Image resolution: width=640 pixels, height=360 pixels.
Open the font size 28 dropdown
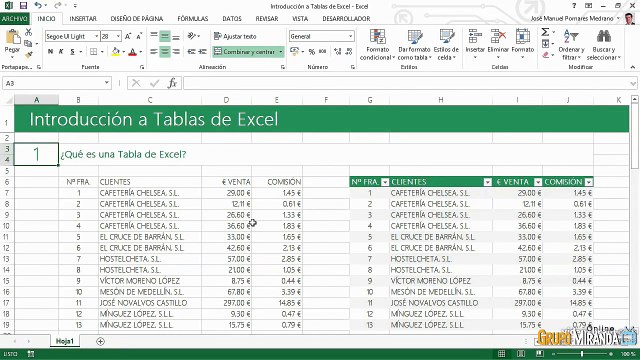point(118,36)
